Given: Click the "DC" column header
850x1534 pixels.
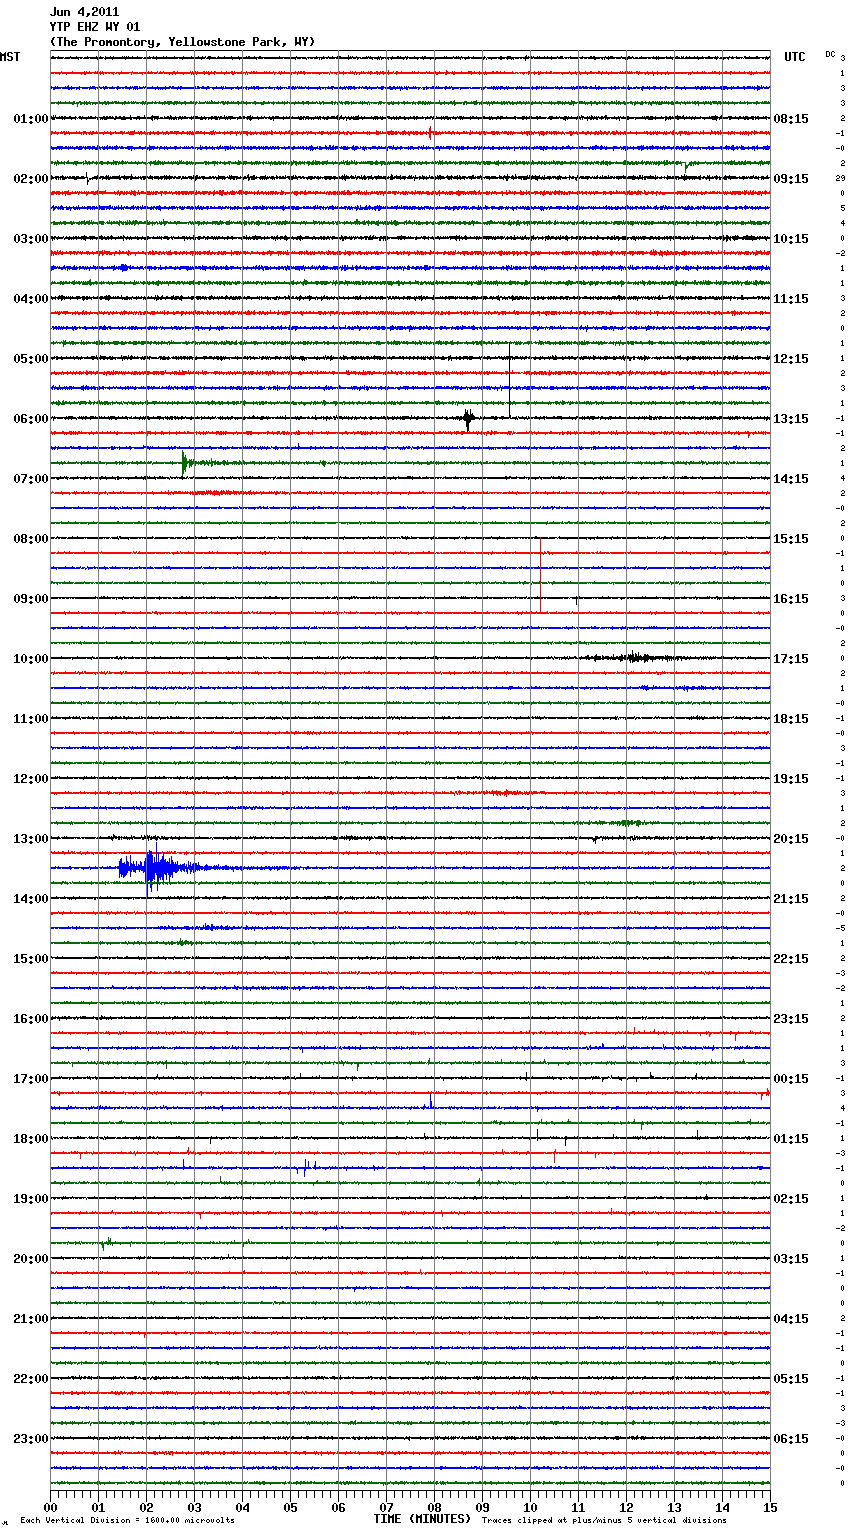Looking at the screenshot, I should click(830, 54).
